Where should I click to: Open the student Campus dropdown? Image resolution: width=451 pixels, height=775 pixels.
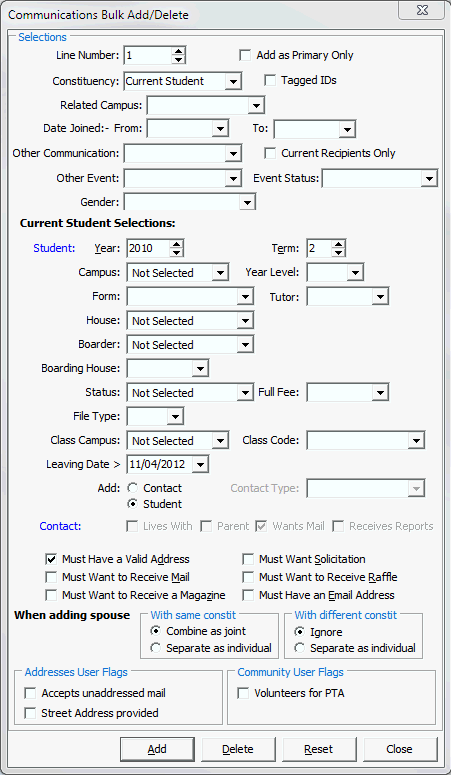pyautogui.click(x=220, y=273)
